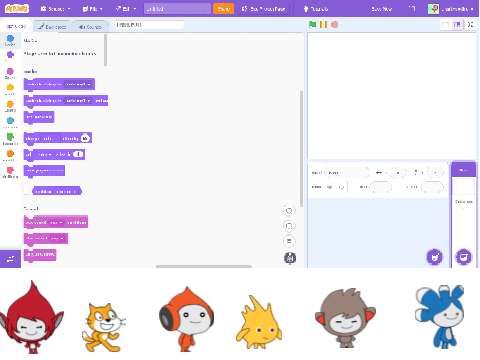Reset workspace zoom with equals icon
This screenshot has height=360, width=480.
[x=289, y=241]
